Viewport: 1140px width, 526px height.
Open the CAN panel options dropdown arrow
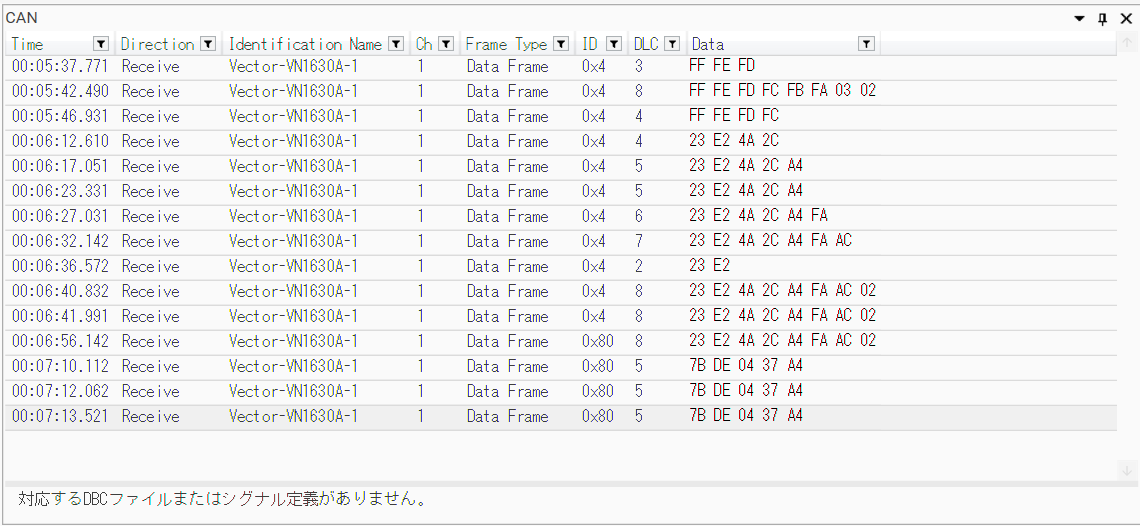(1080, 19)
